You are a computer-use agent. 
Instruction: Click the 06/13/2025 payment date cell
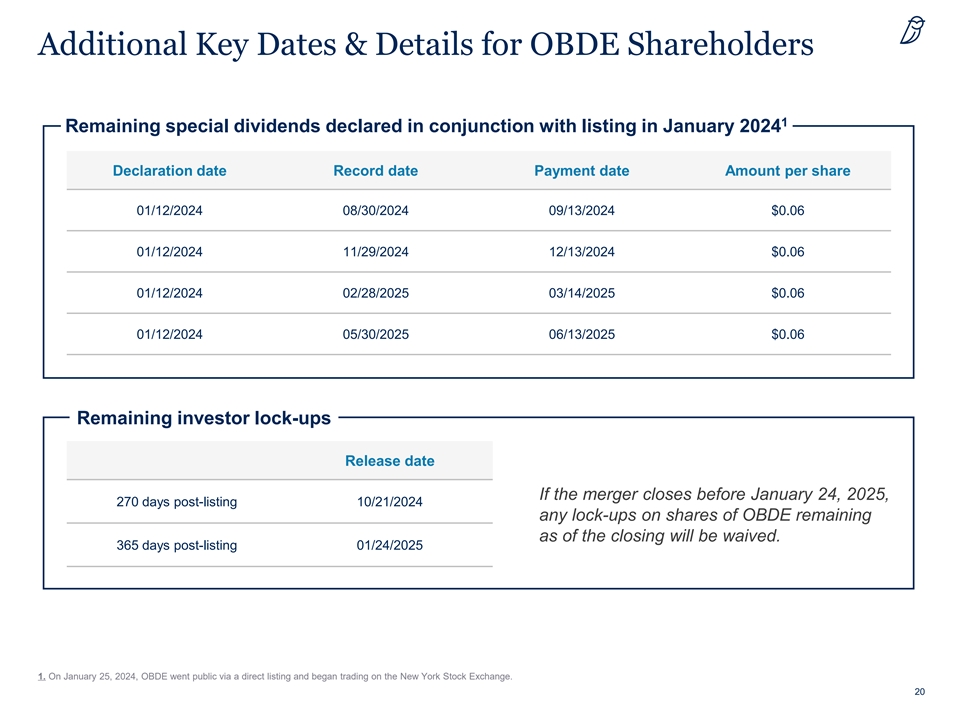581,334
